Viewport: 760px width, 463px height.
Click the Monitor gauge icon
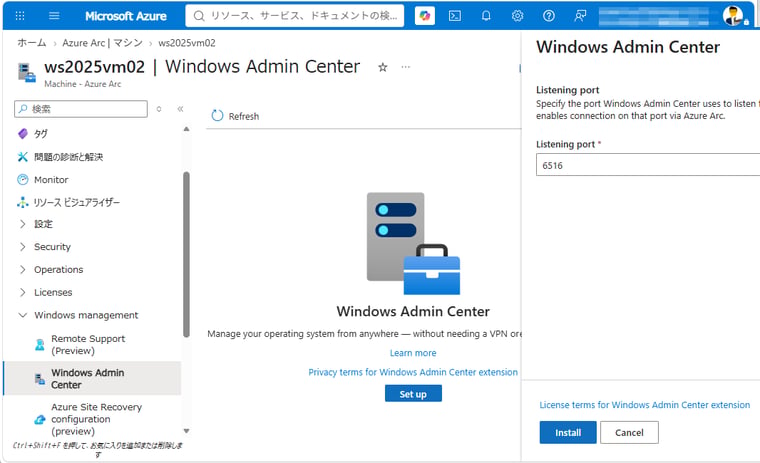[23, 179]
